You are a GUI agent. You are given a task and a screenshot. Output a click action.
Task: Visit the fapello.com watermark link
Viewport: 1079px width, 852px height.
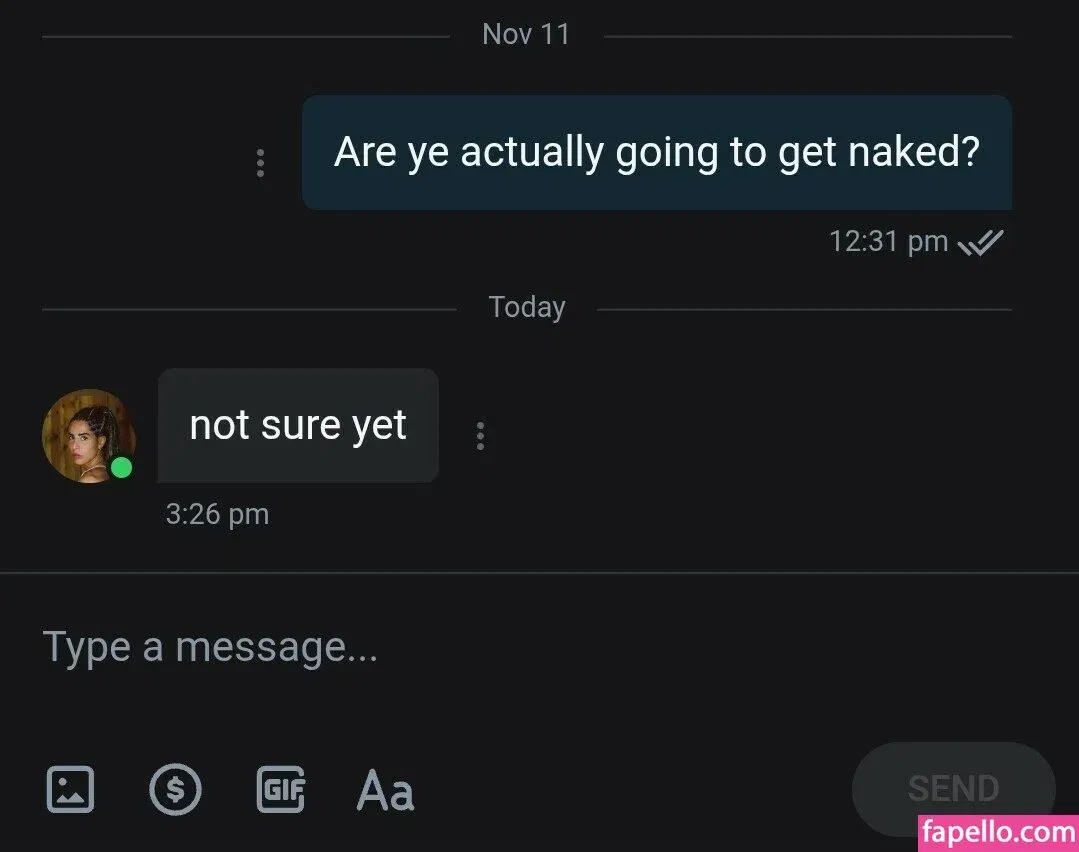998,833
